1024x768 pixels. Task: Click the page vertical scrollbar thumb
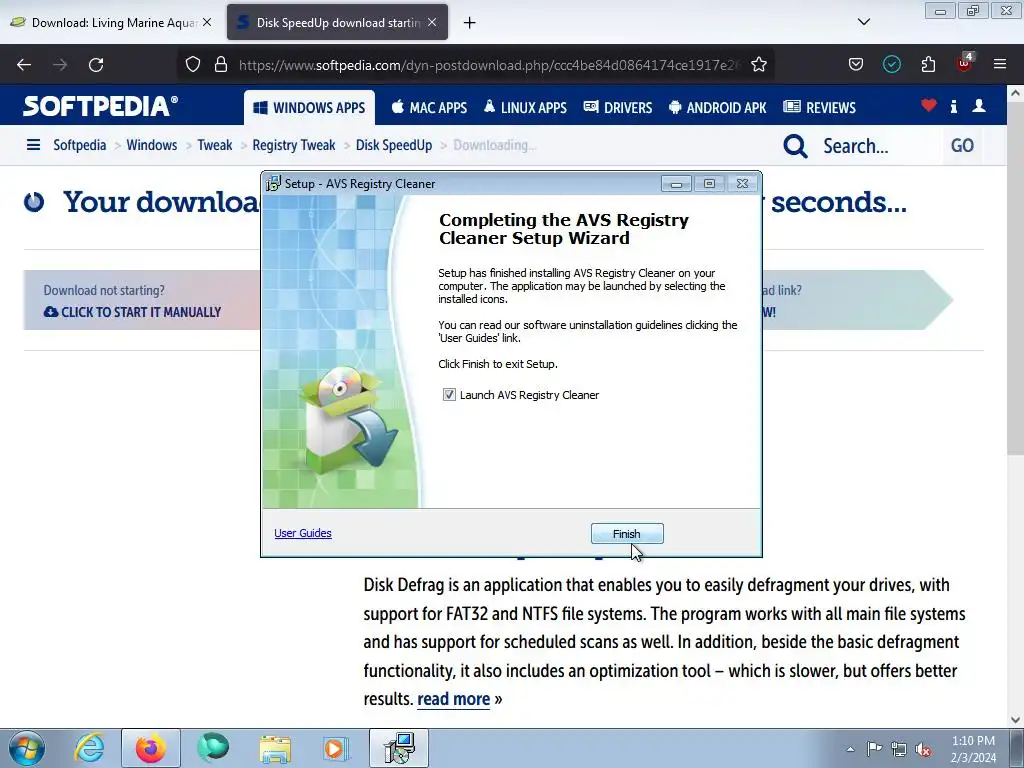[x=1015, y=278]
